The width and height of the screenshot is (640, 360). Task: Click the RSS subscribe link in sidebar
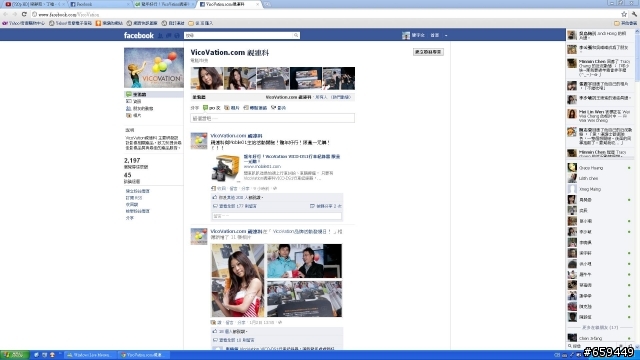click(x=134, y=198)
